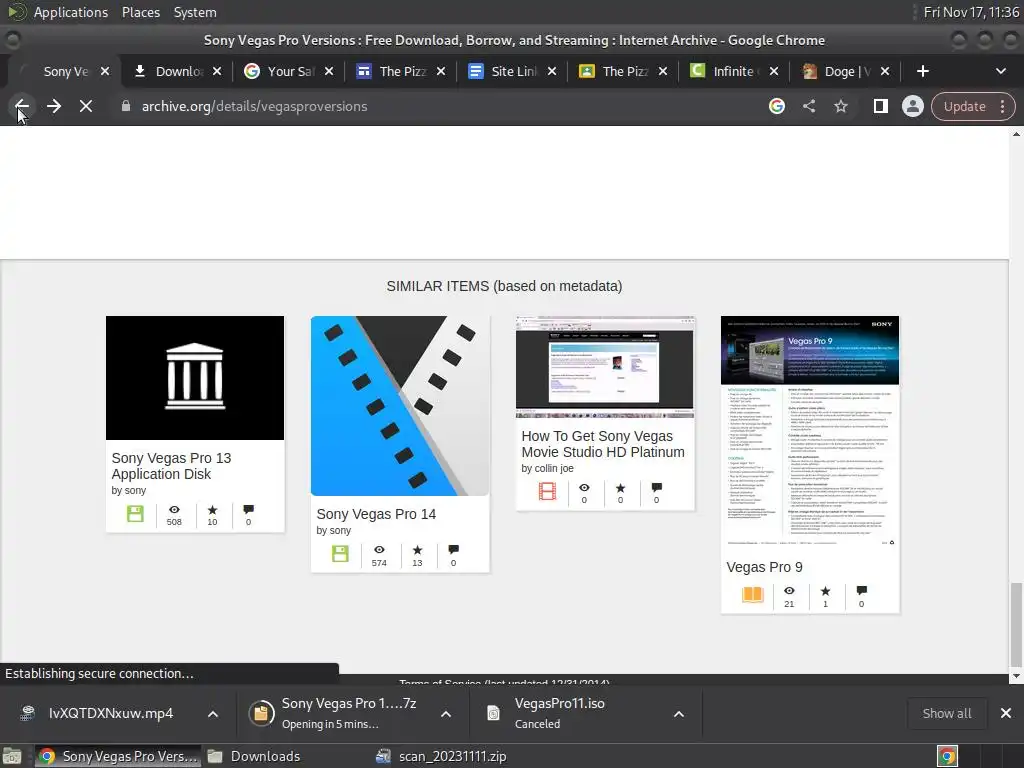Click texts book icon under Vegas Pro 9
Viewport: 1024px width, 768px height.
point(752,594)
